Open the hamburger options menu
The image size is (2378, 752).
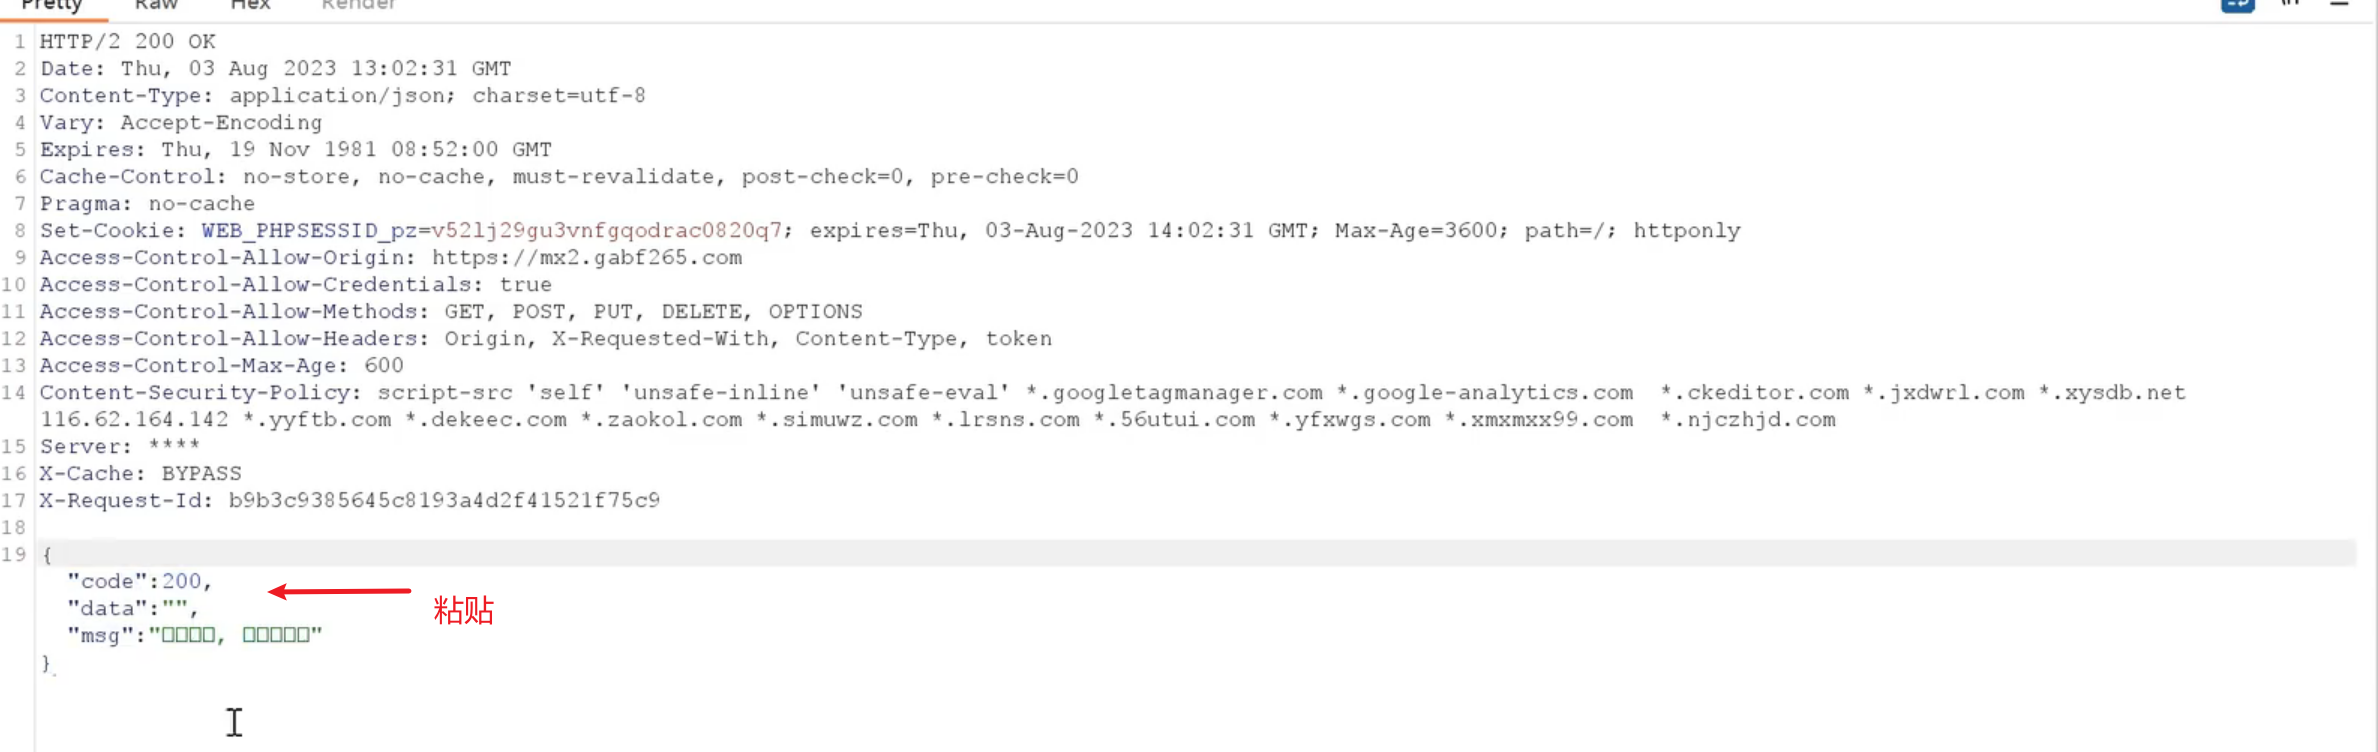(x=2339, y=4)
